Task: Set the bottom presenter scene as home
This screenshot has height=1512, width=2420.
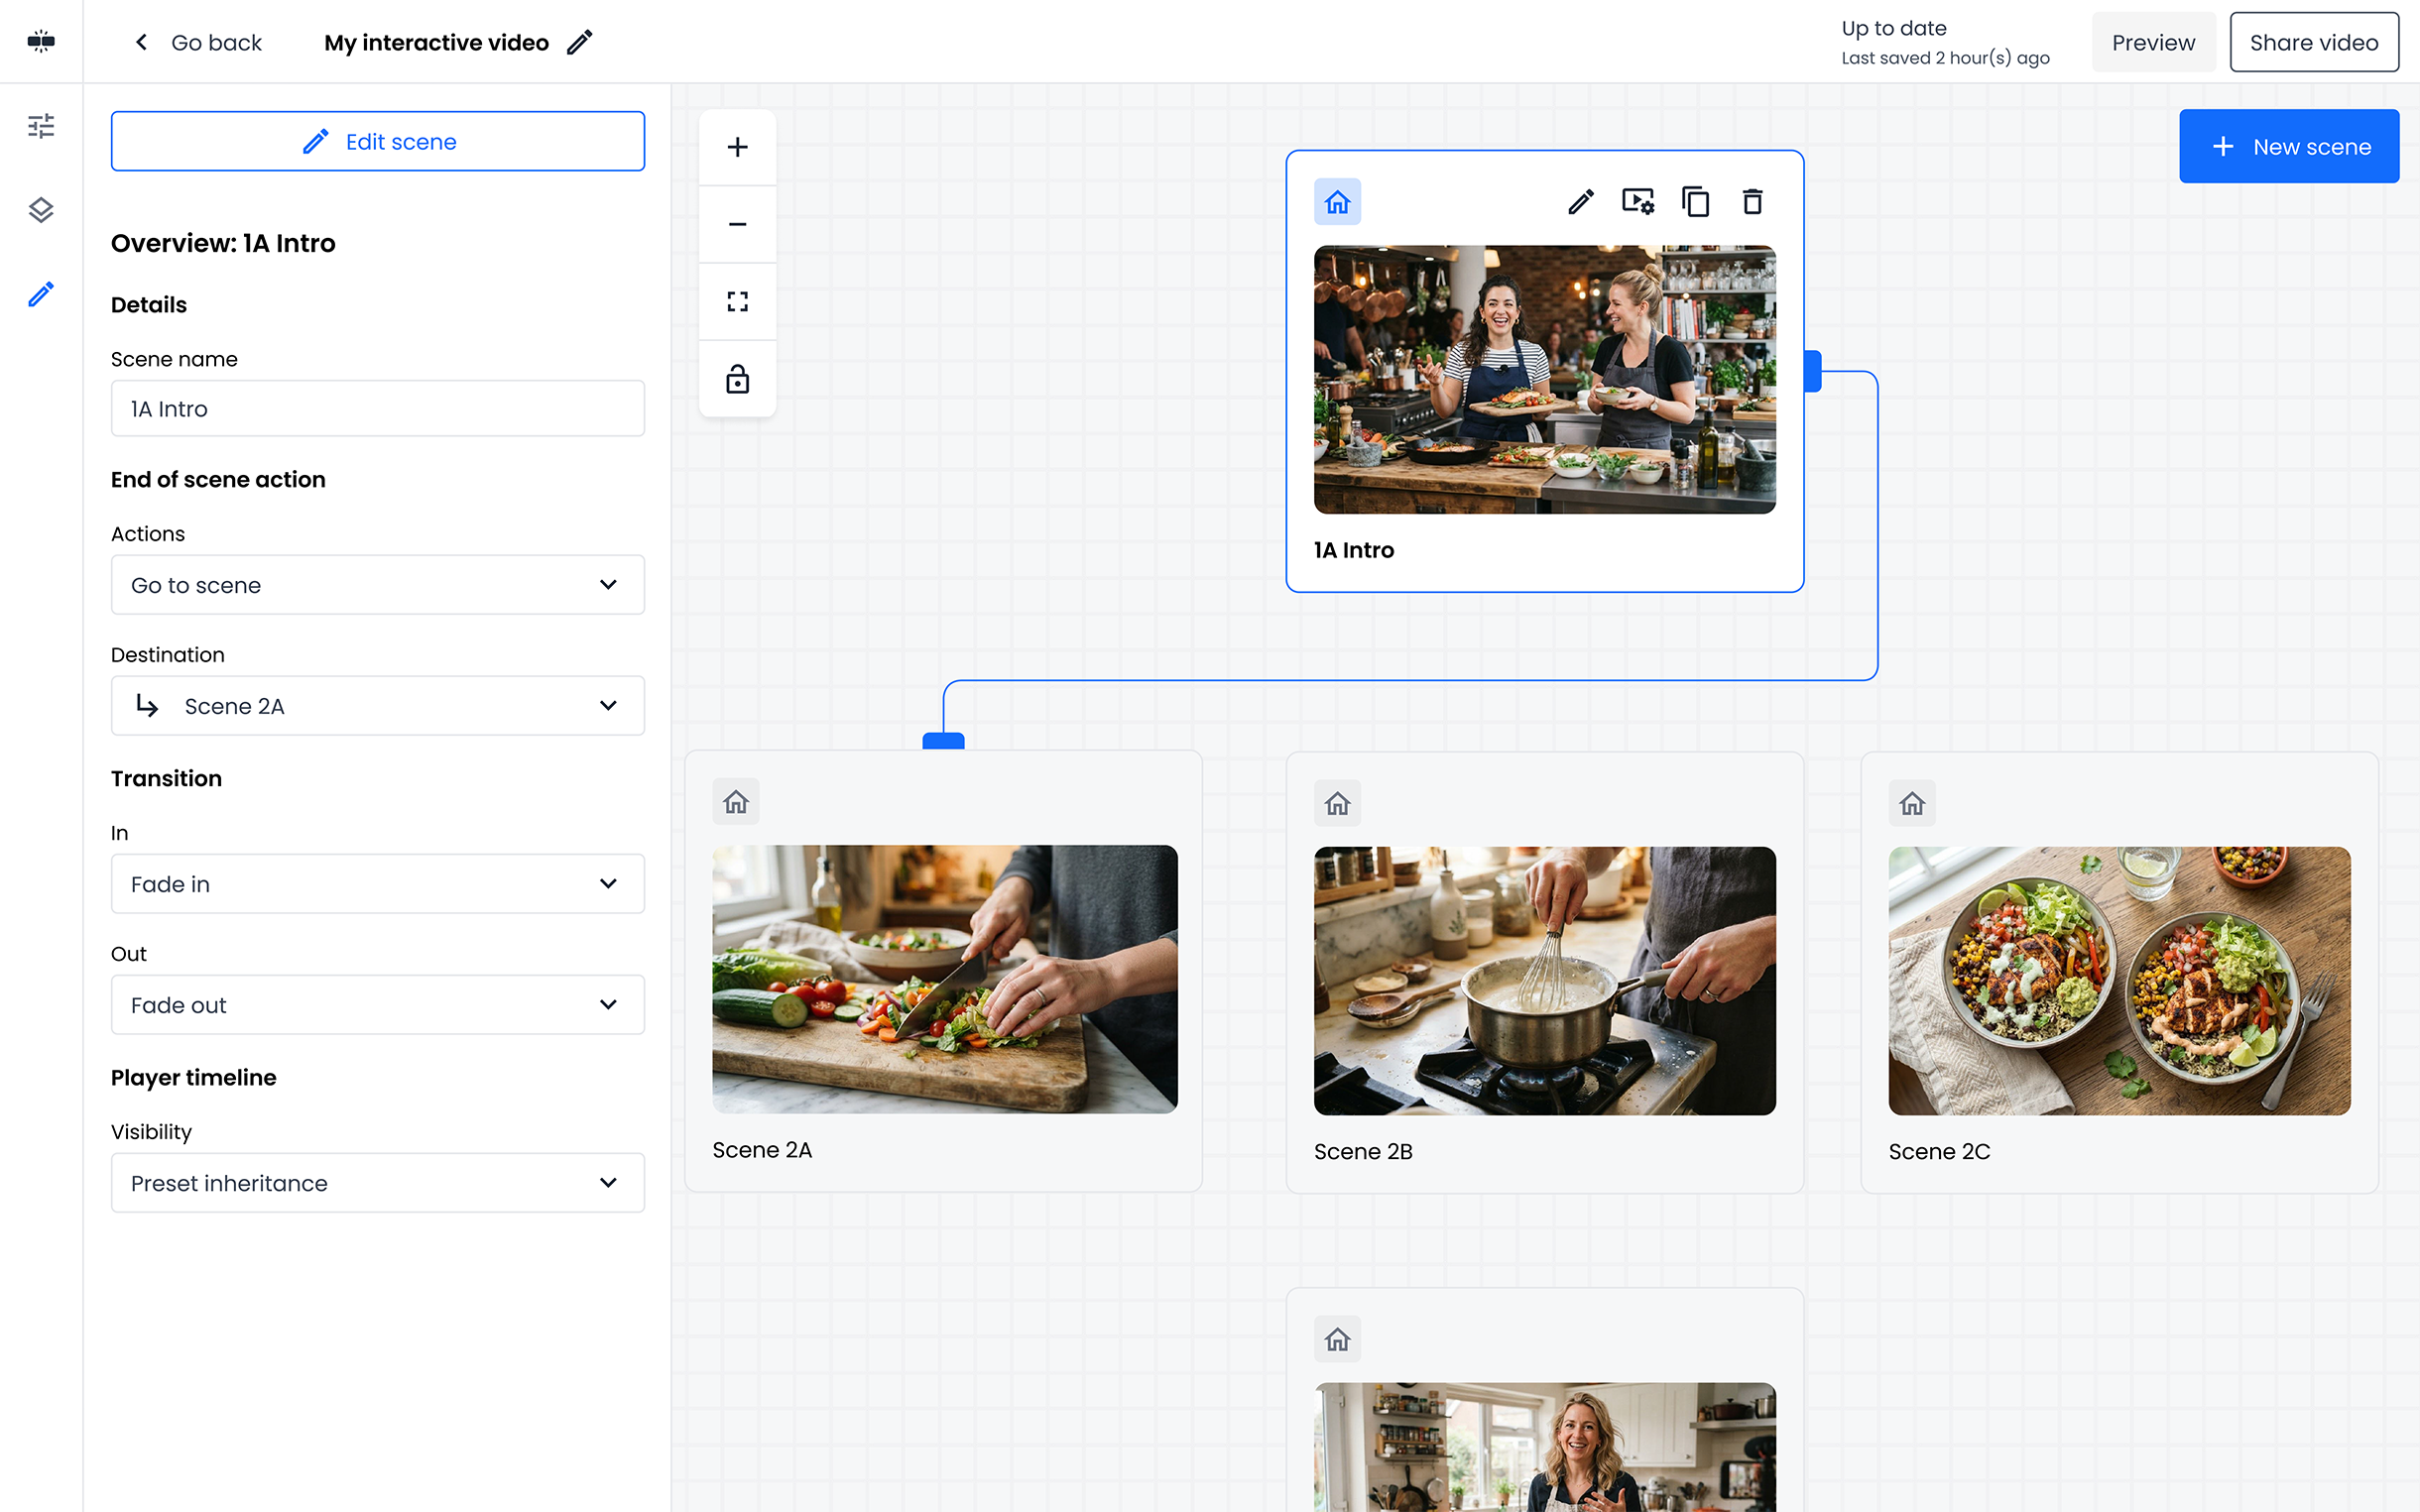Action: coord(1337,1339)
